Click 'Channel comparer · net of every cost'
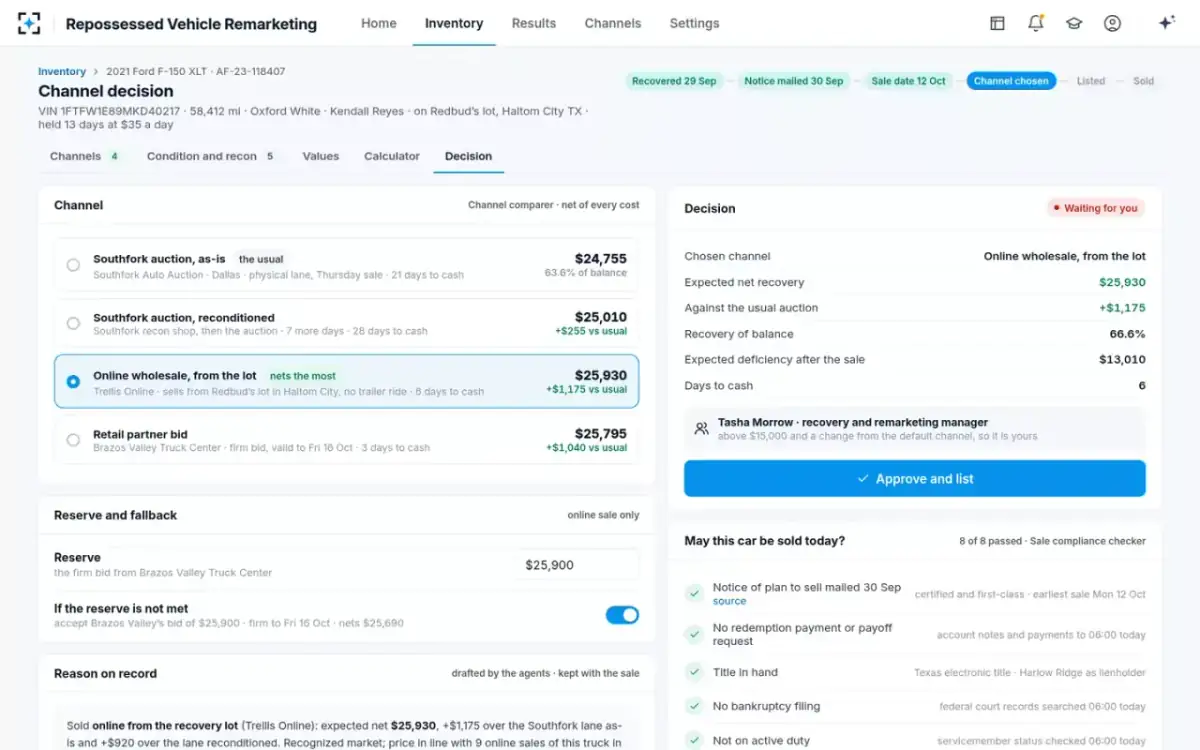This screenshot has height=750, width=1200. 553,205
